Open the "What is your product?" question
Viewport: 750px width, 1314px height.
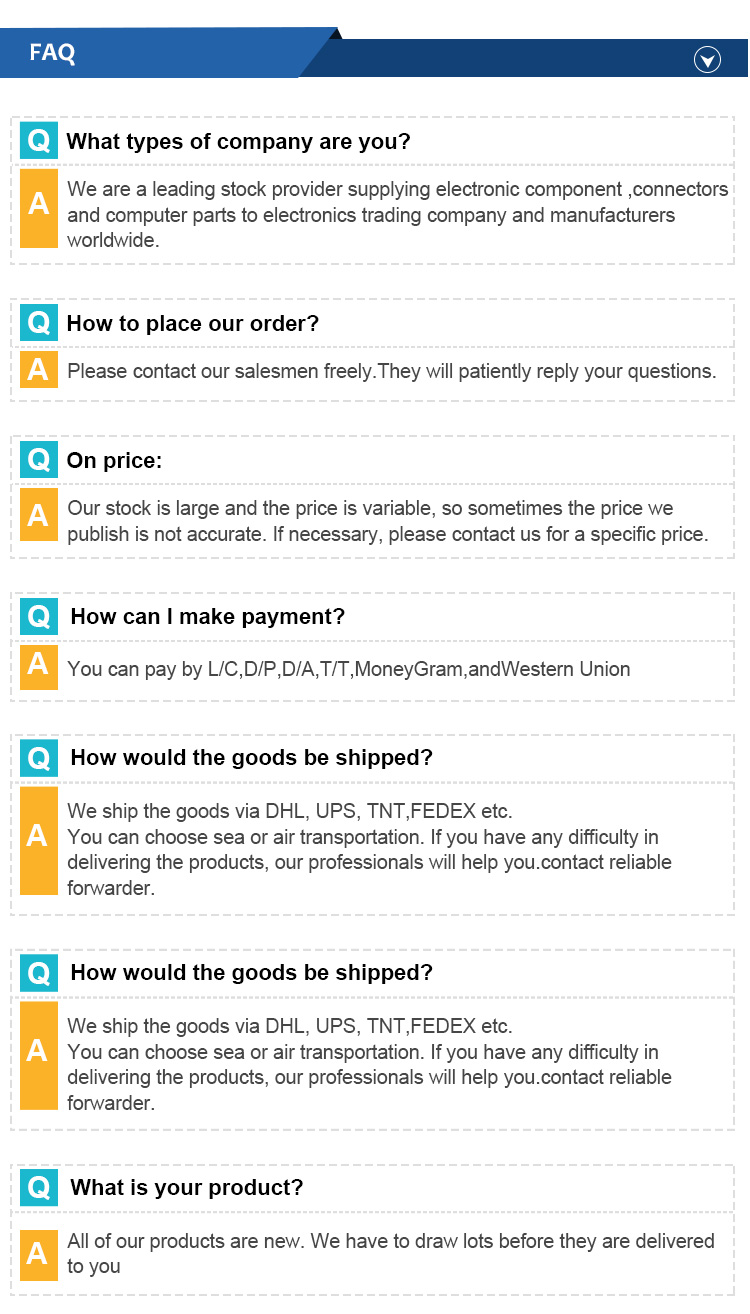pos(187,1188)
